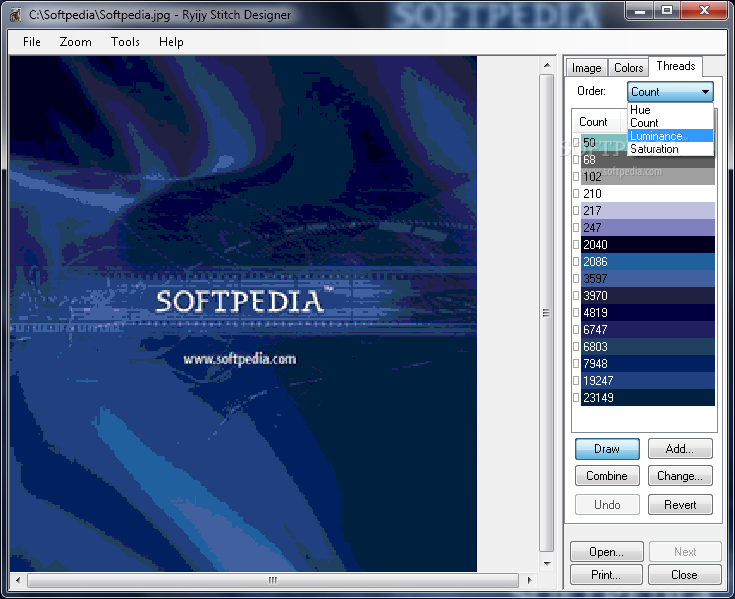Tick the checkbox for thread count 102
Image resolution: width=735 pixels, height=599 pixels.
[576, 177]
